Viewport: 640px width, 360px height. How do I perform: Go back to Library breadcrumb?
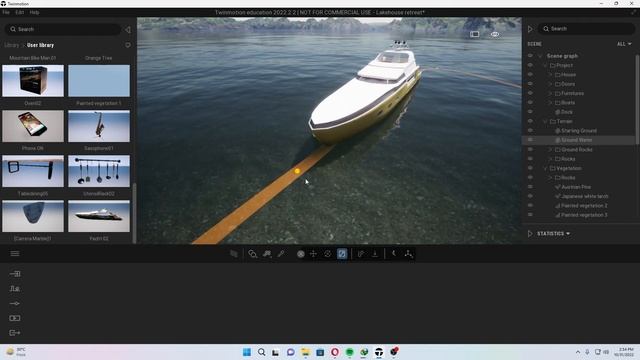point(11,45)
